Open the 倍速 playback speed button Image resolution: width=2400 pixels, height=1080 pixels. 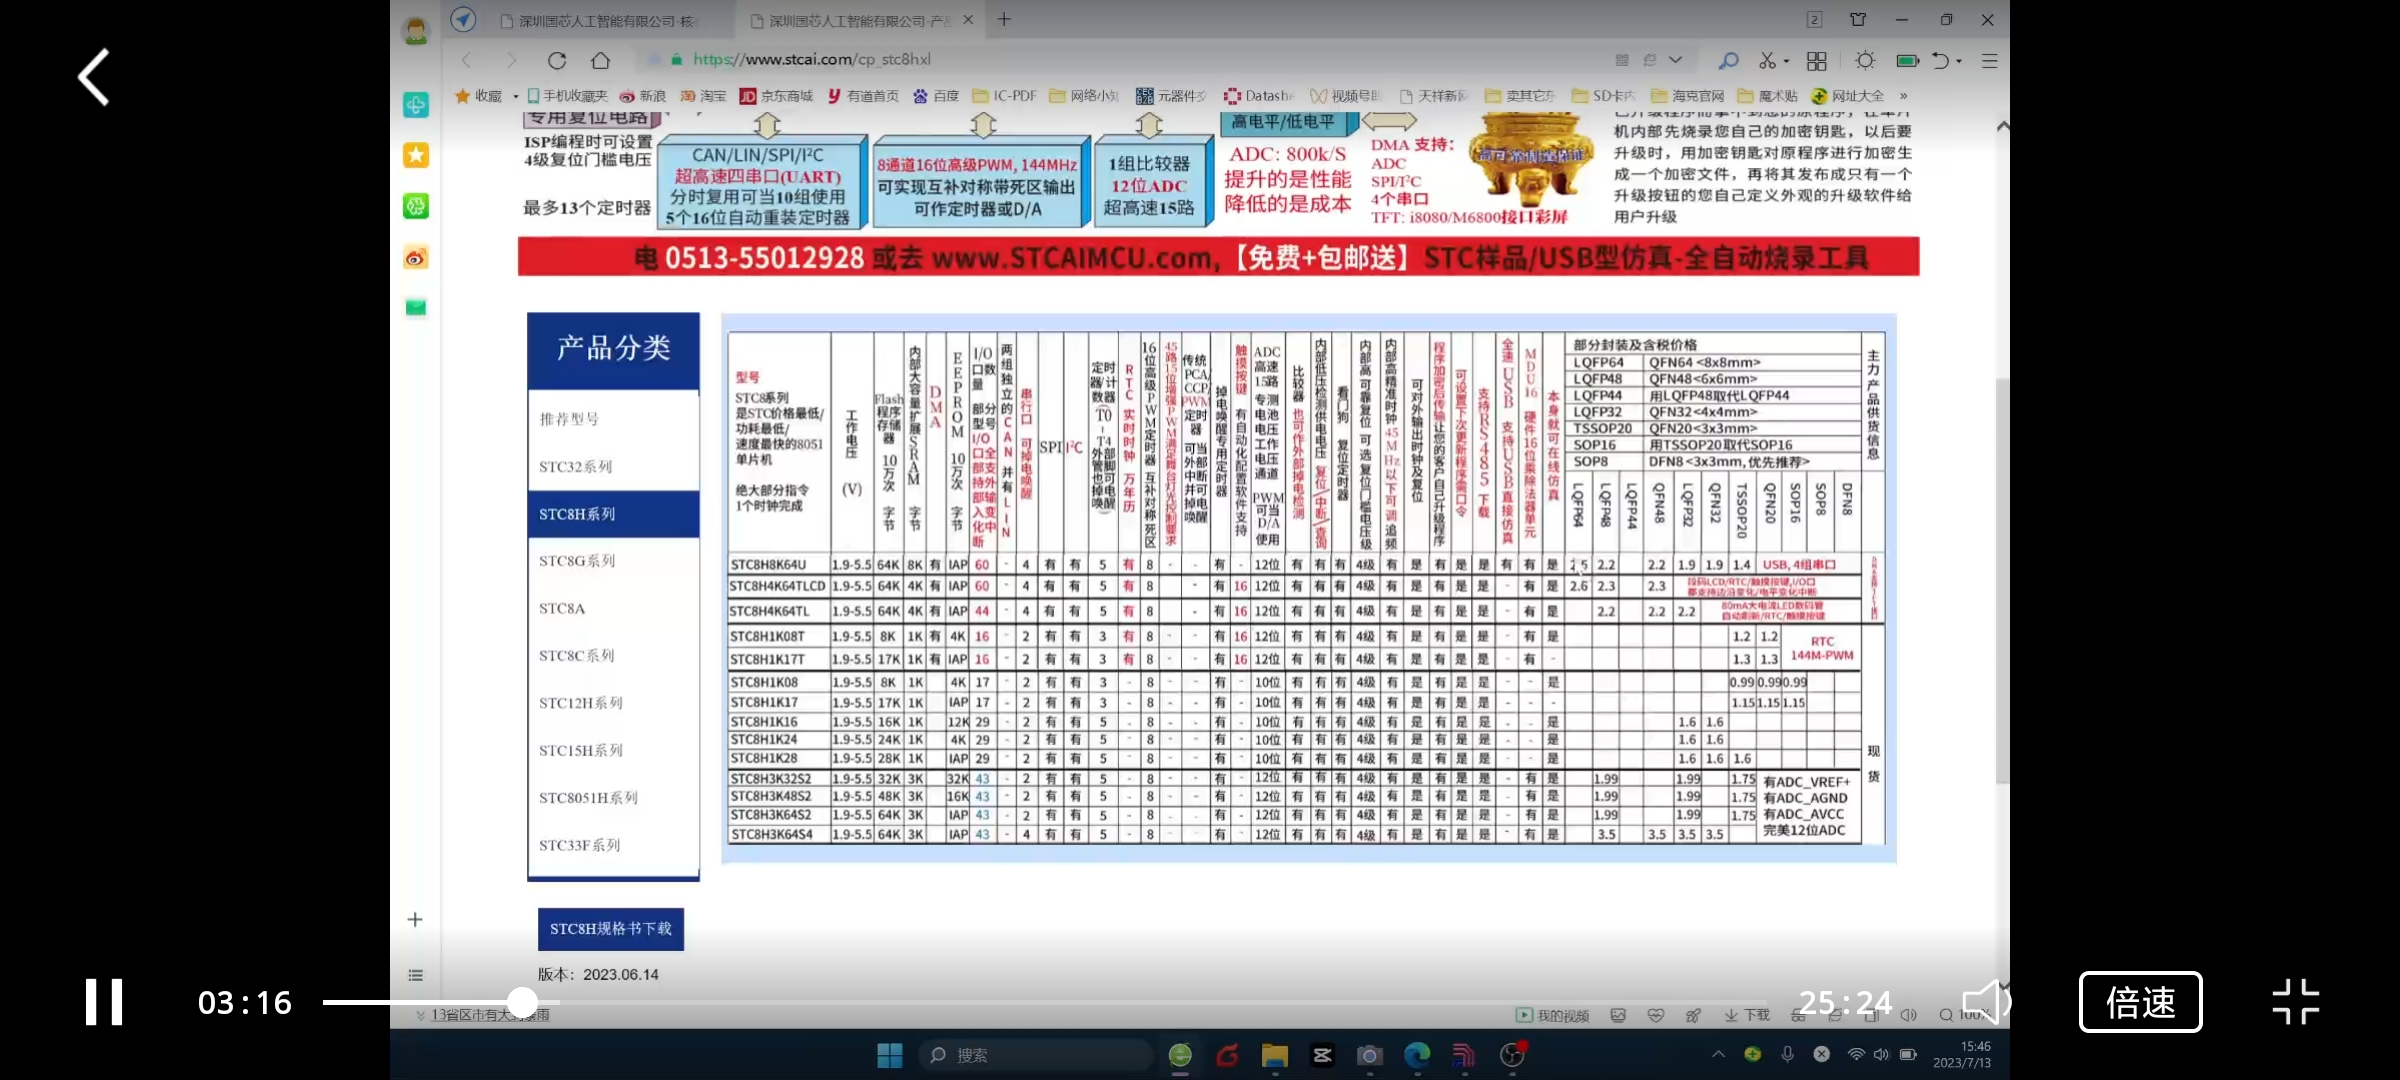click(x=2140, y=1002)
